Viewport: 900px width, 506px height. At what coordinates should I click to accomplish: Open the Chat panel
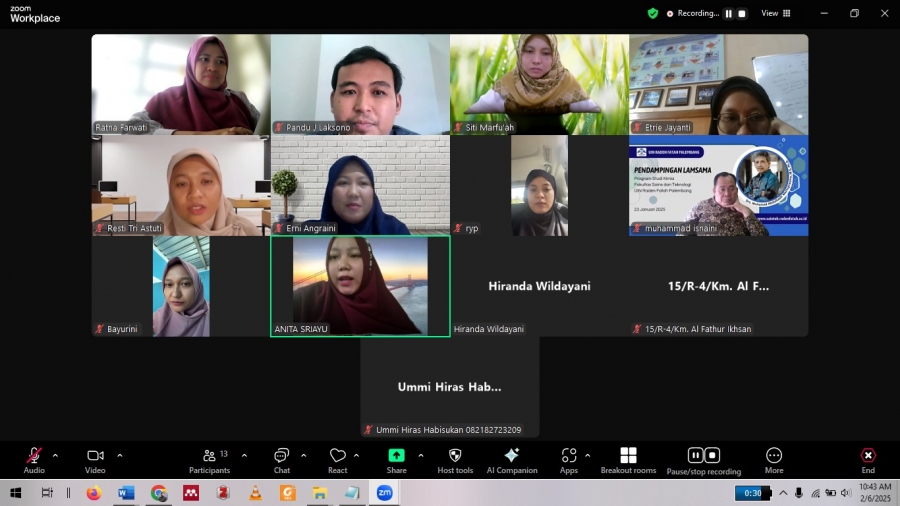(x=282, y=460)
